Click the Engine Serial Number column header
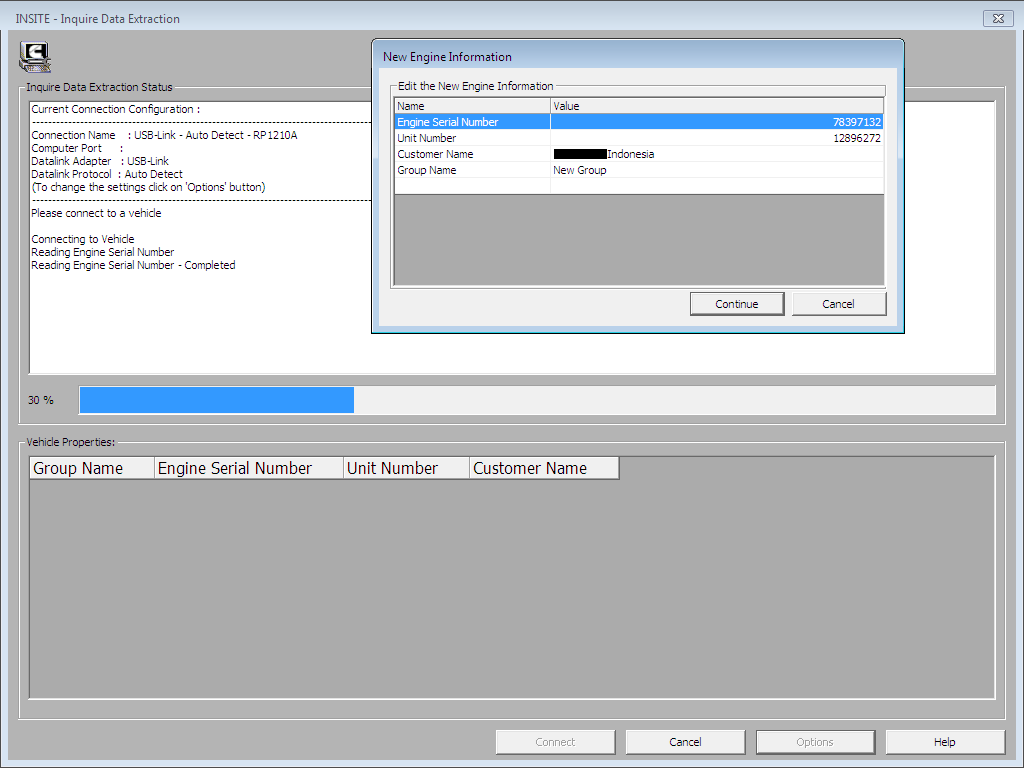 [247, 467]
